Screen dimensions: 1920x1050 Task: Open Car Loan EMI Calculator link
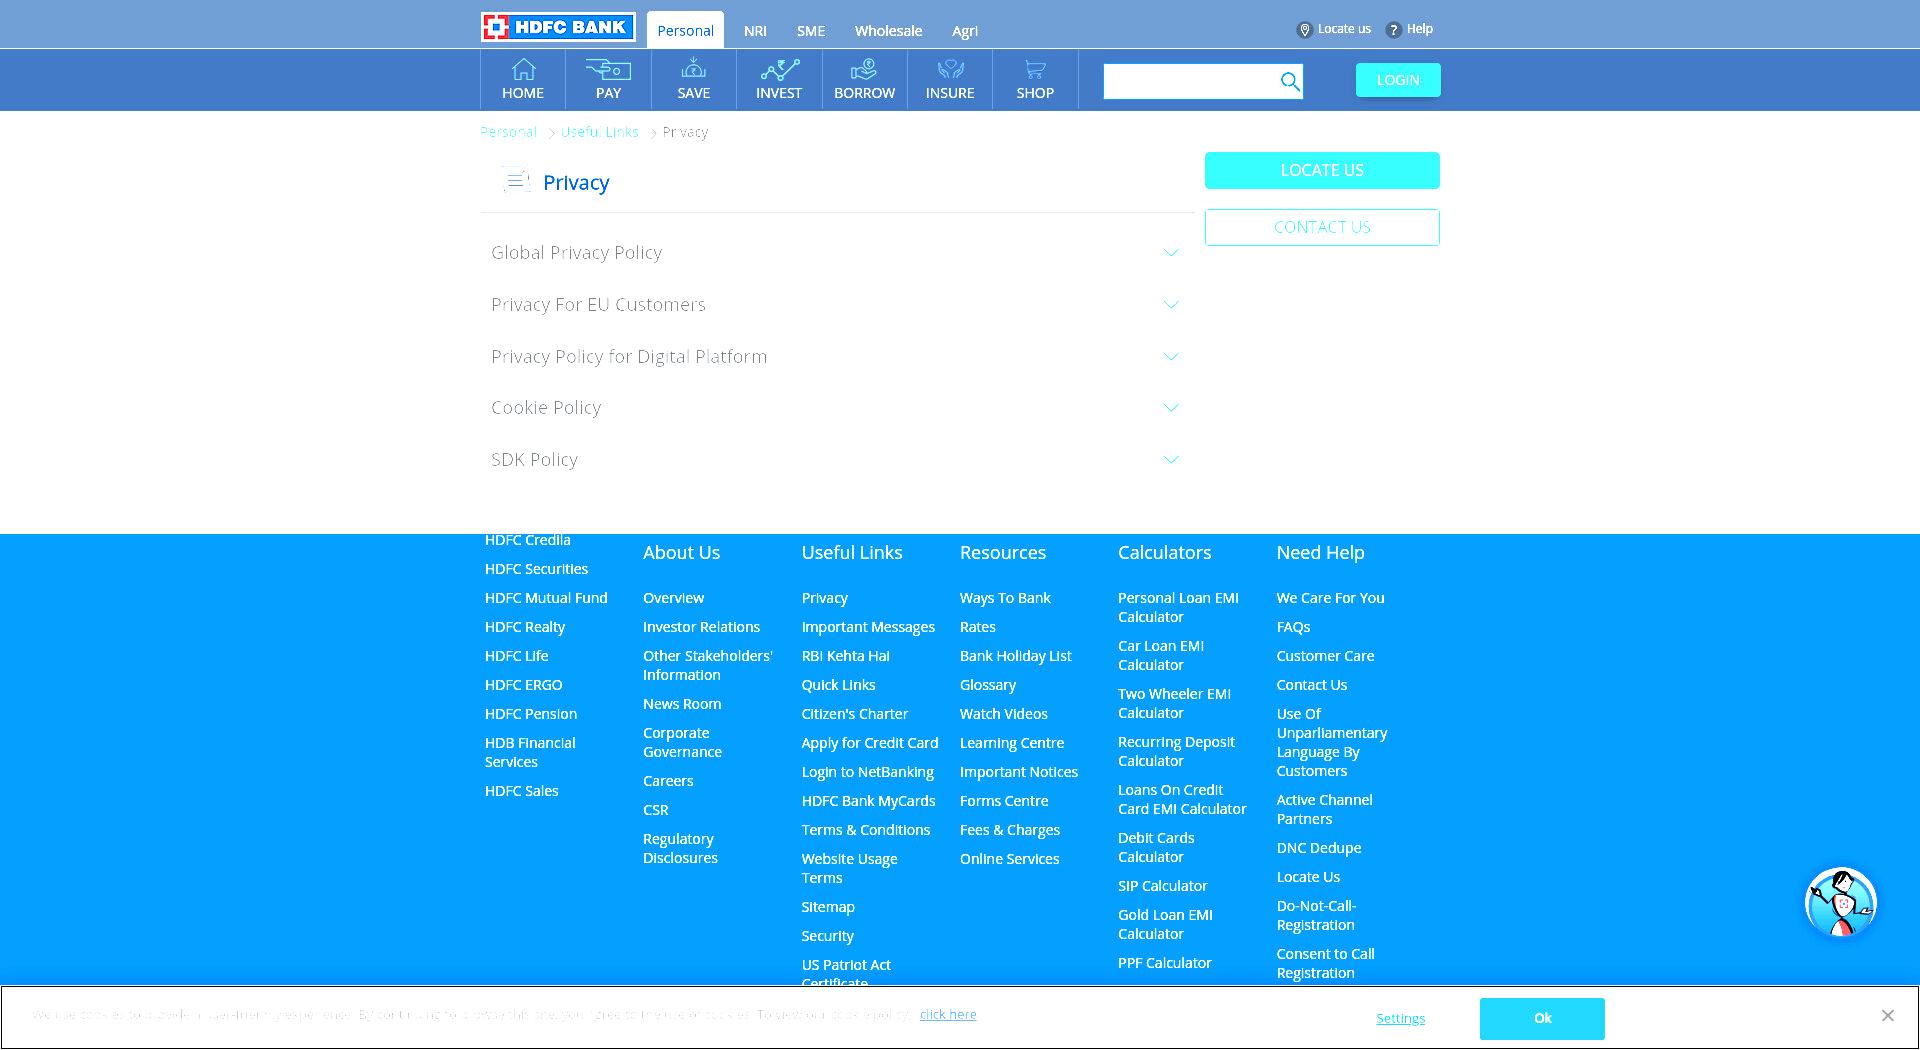(x=1161, y=655)
